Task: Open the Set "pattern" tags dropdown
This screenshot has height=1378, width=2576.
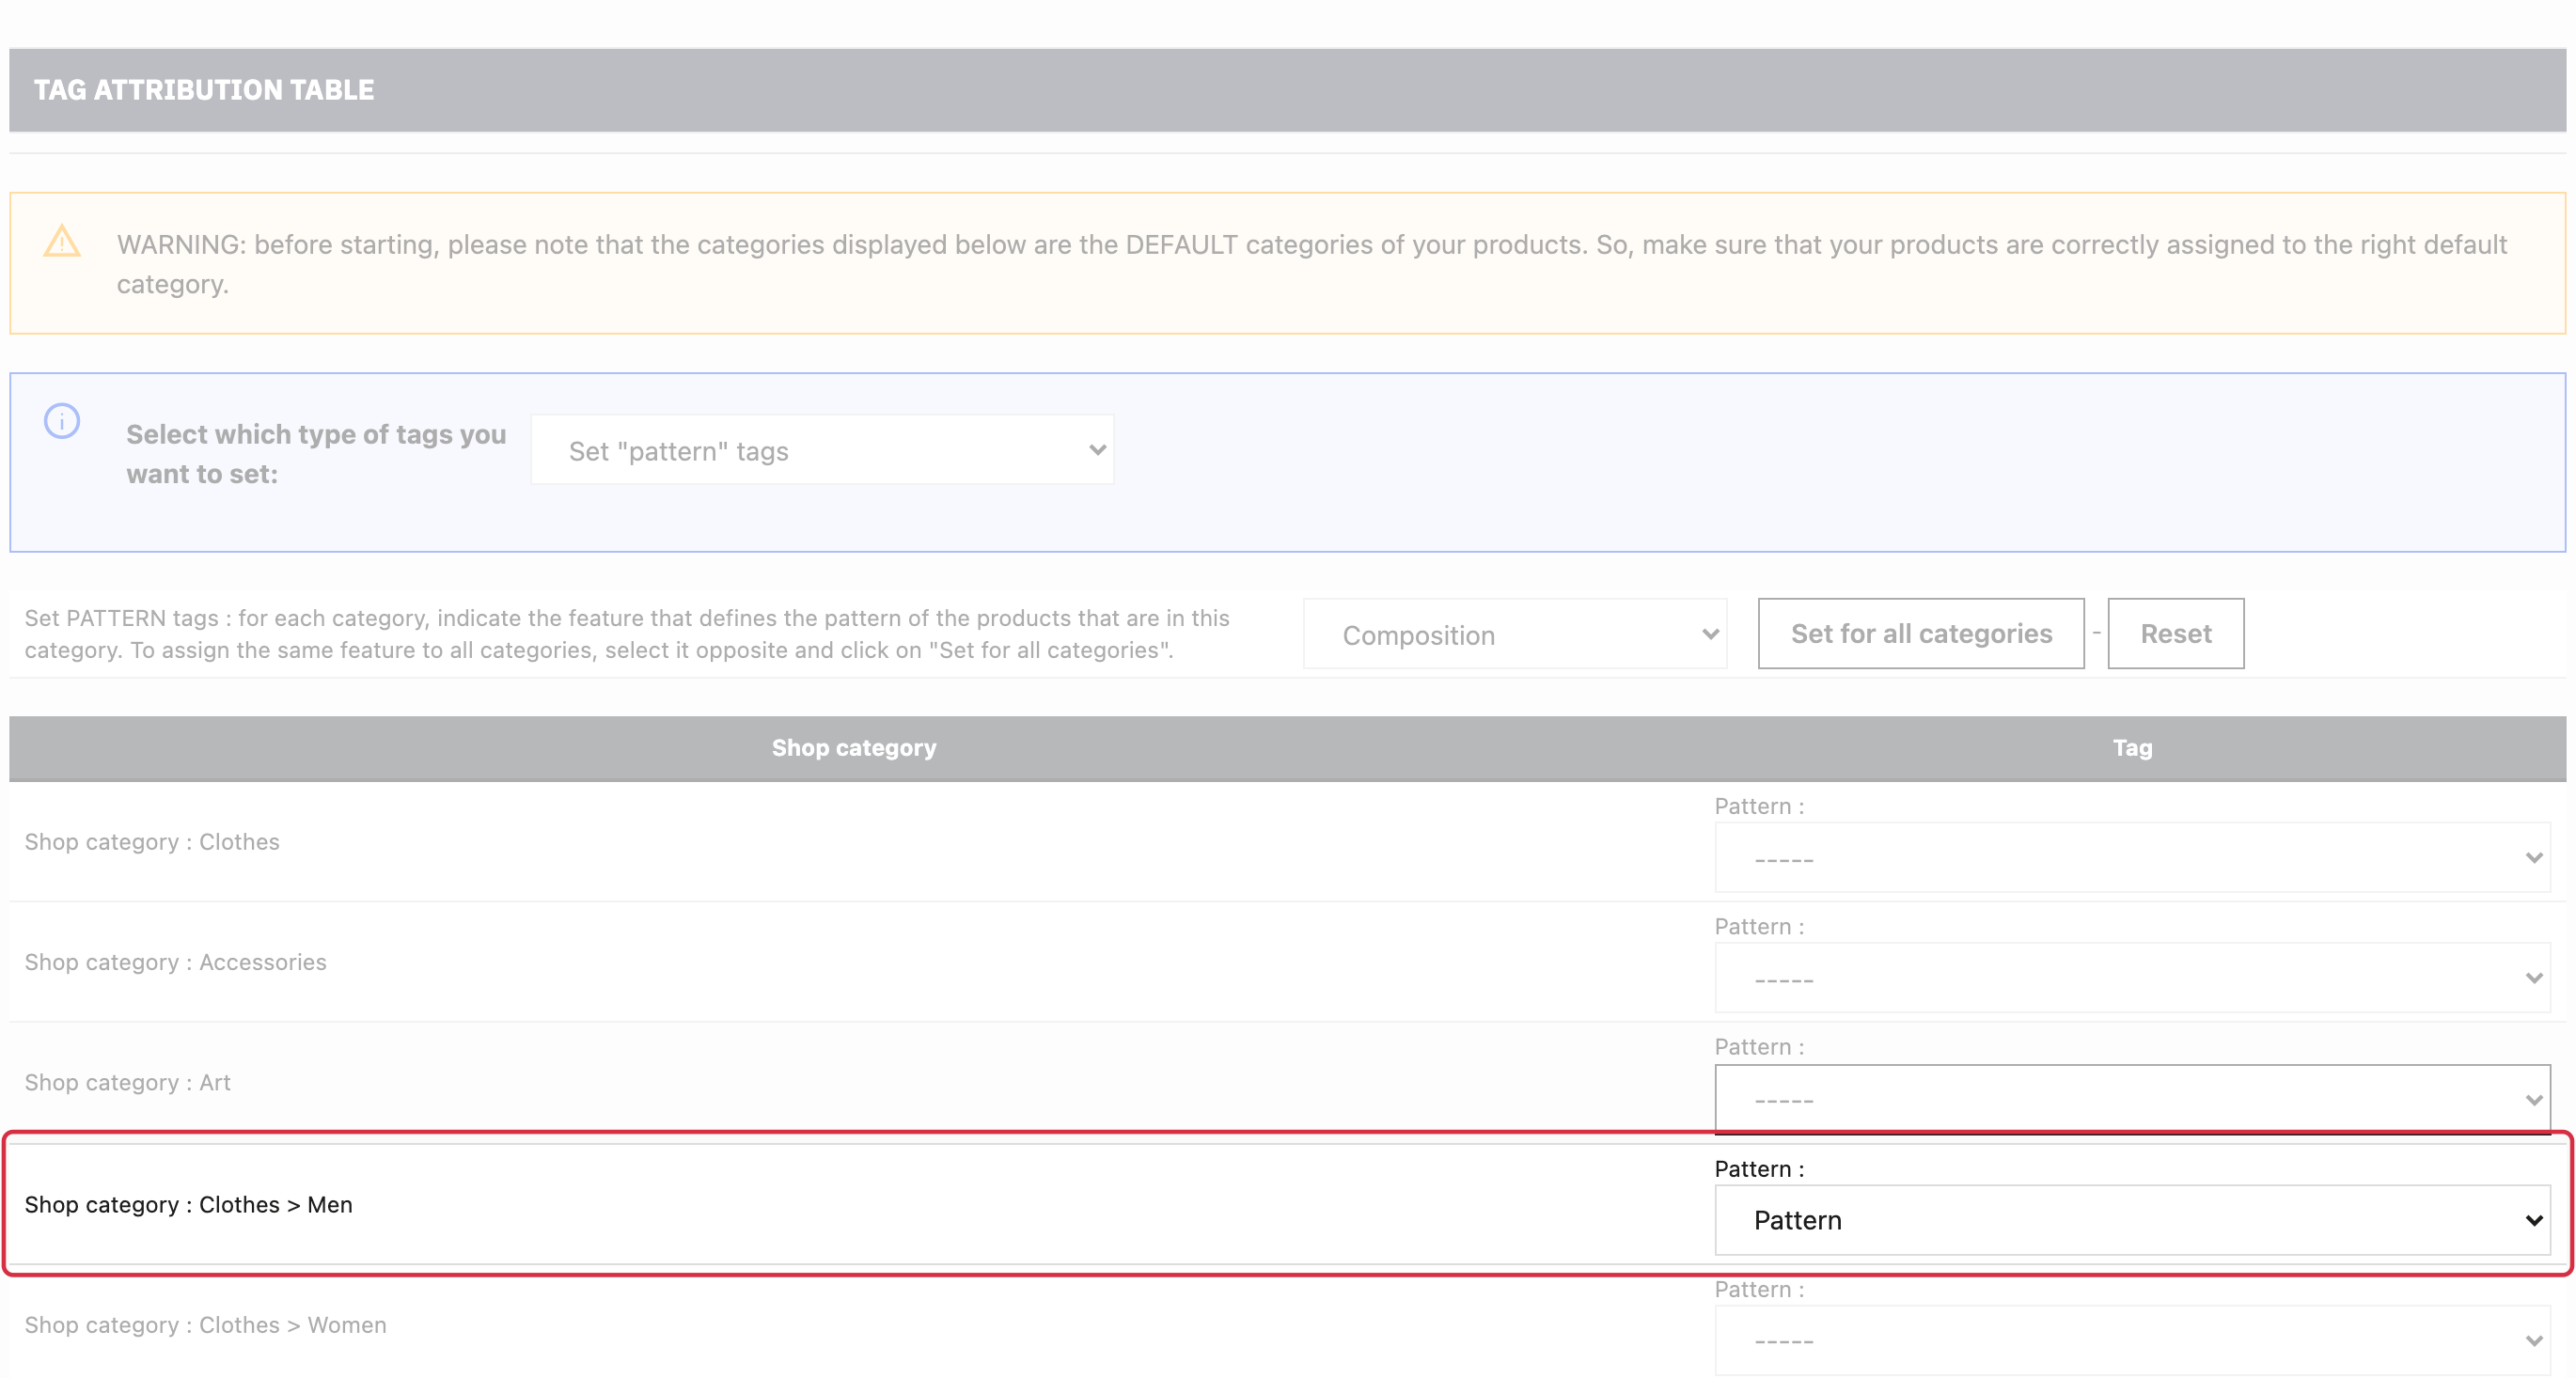Action: tap(822, 451)
